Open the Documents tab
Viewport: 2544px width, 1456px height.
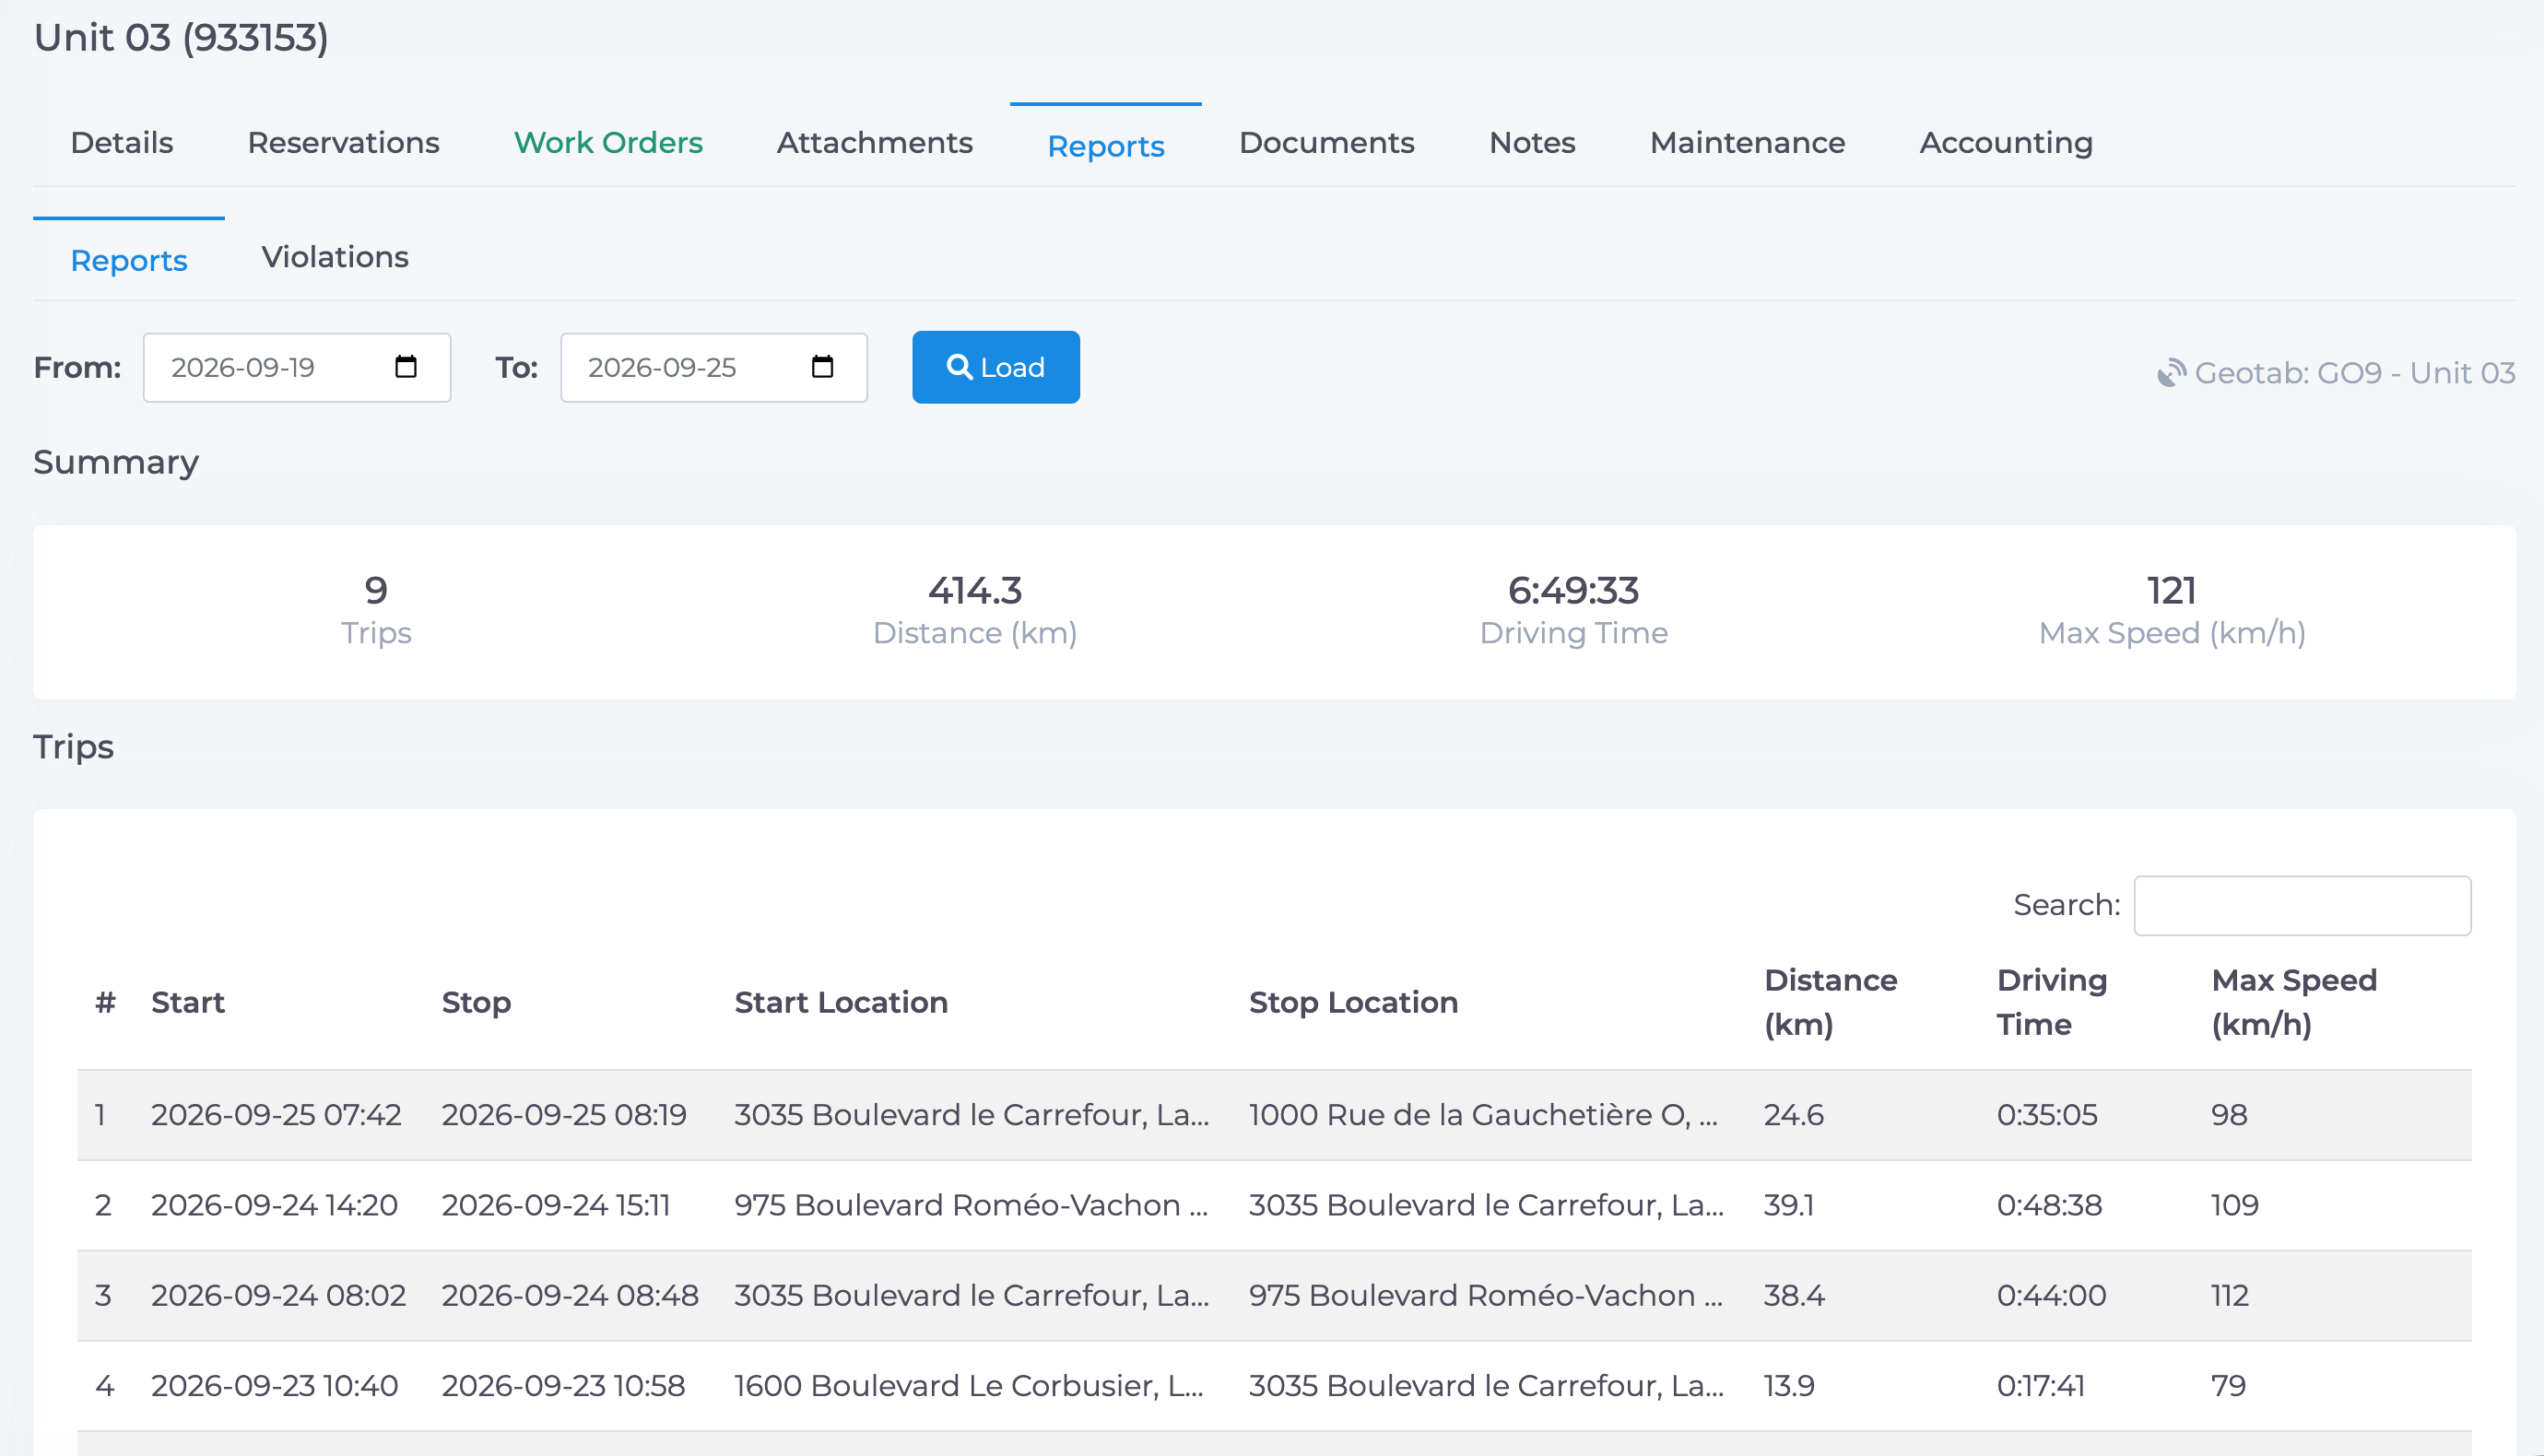click(1326, 143)
